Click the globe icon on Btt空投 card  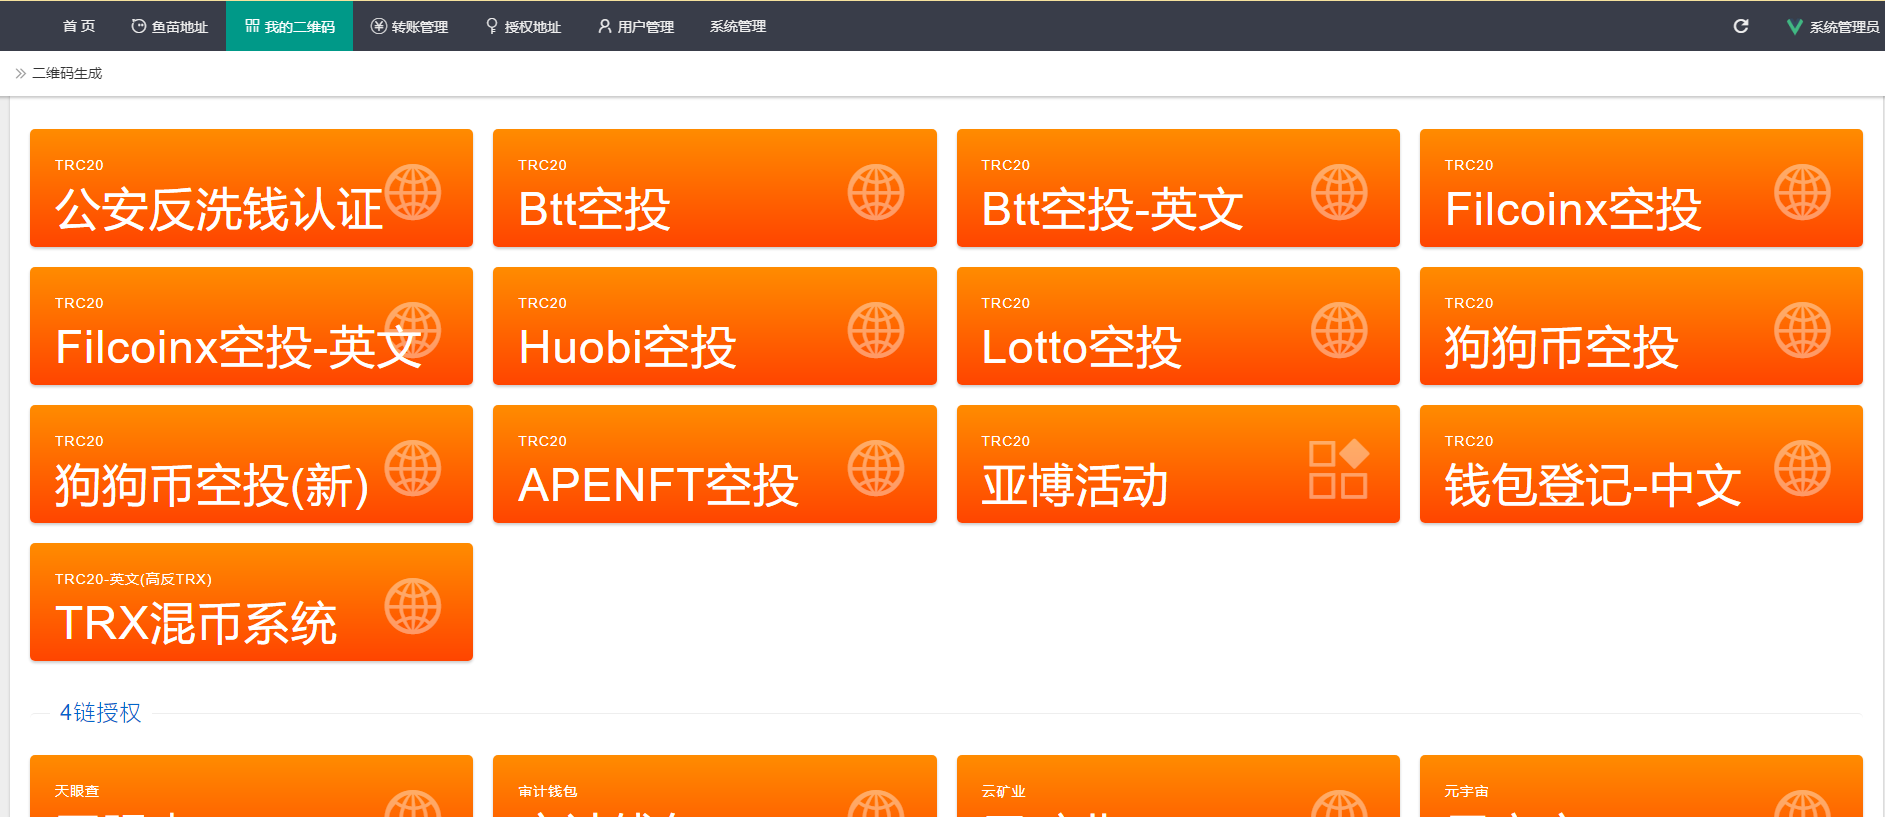(x=876, y=192)
